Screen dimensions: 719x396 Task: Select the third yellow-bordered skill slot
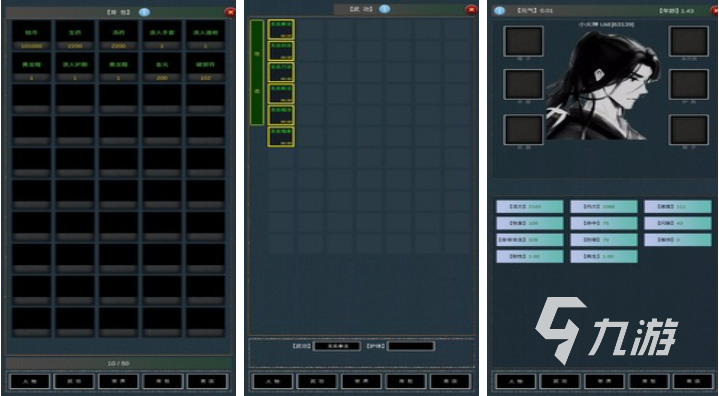[x=281, y=72]
